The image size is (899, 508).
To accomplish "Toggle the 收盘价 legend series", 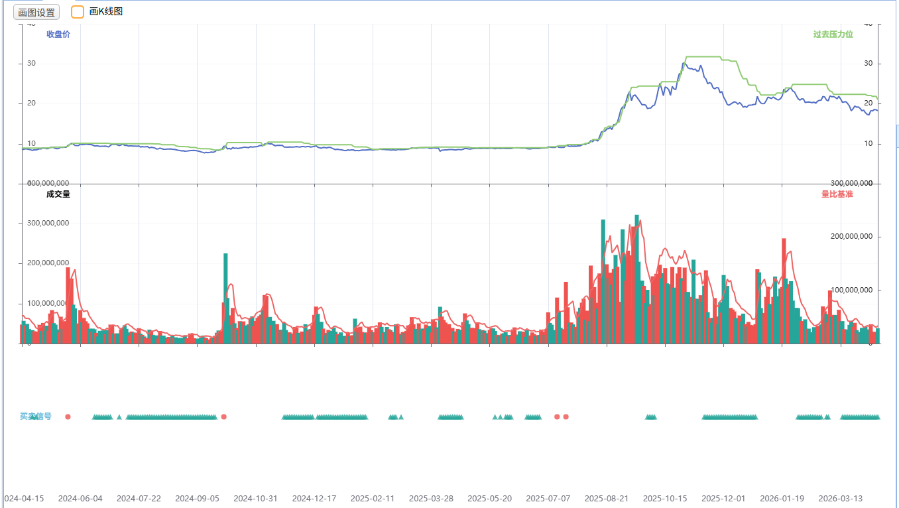I will click(58, 34).
